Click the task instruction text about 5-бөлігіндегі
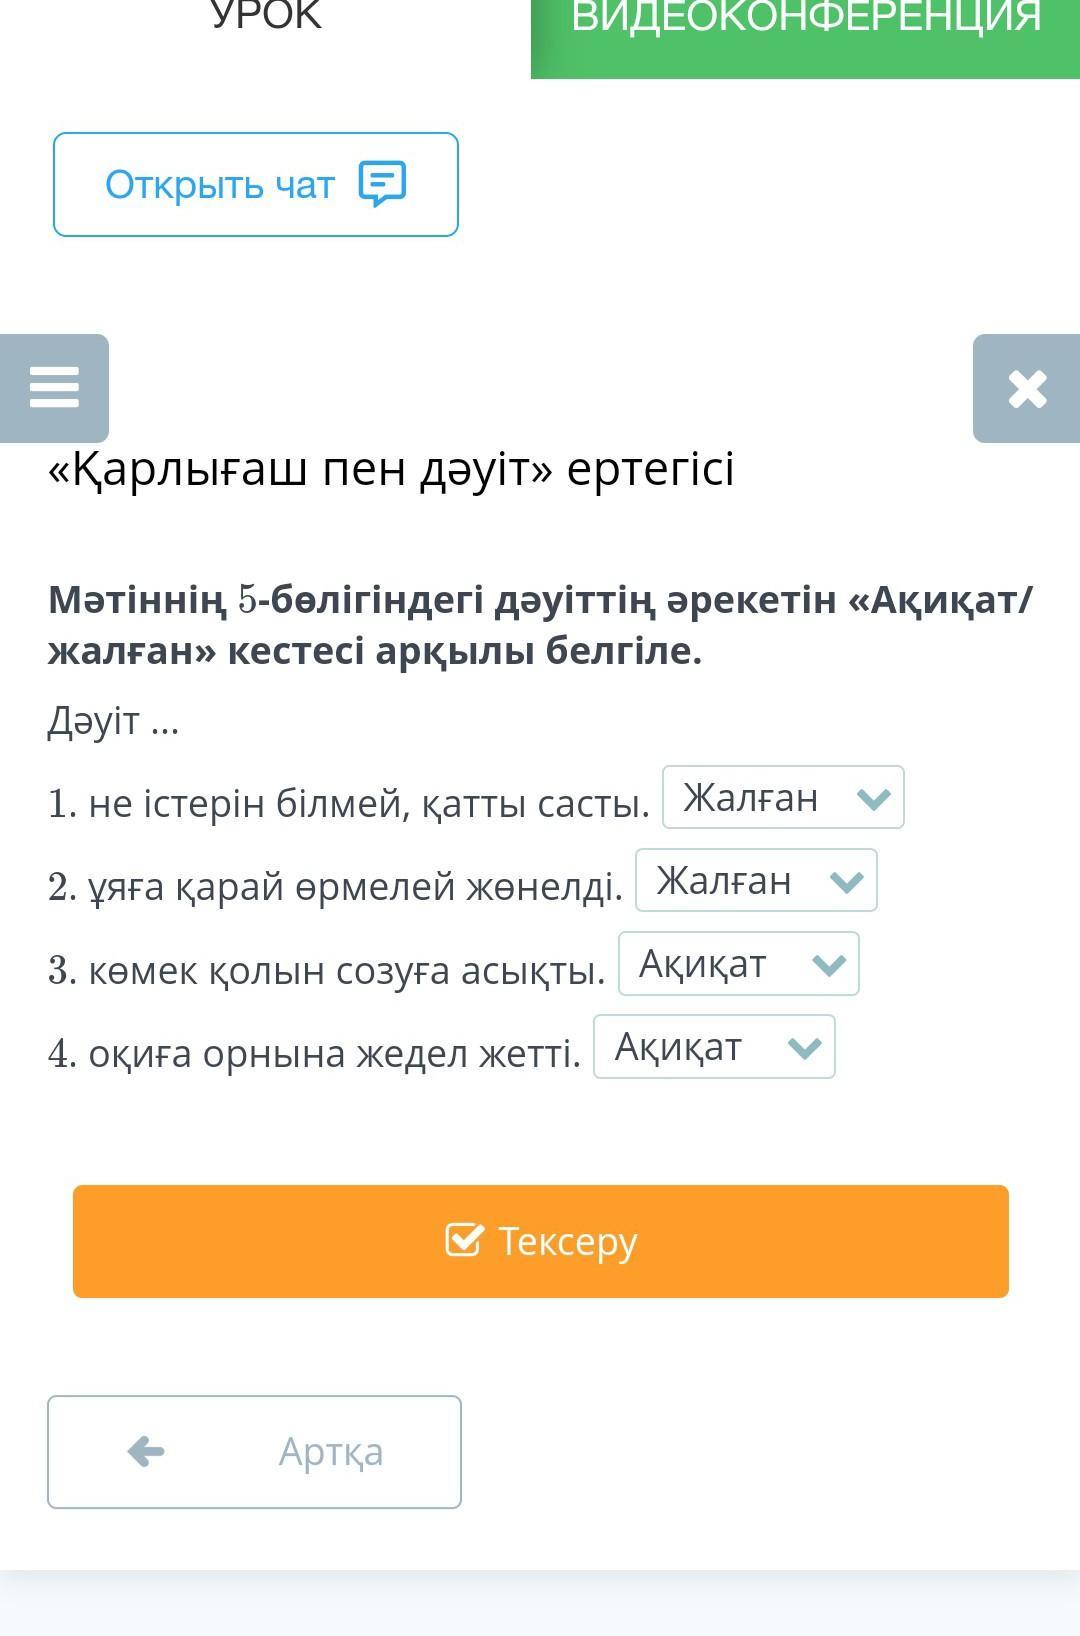 pos(540,625)
